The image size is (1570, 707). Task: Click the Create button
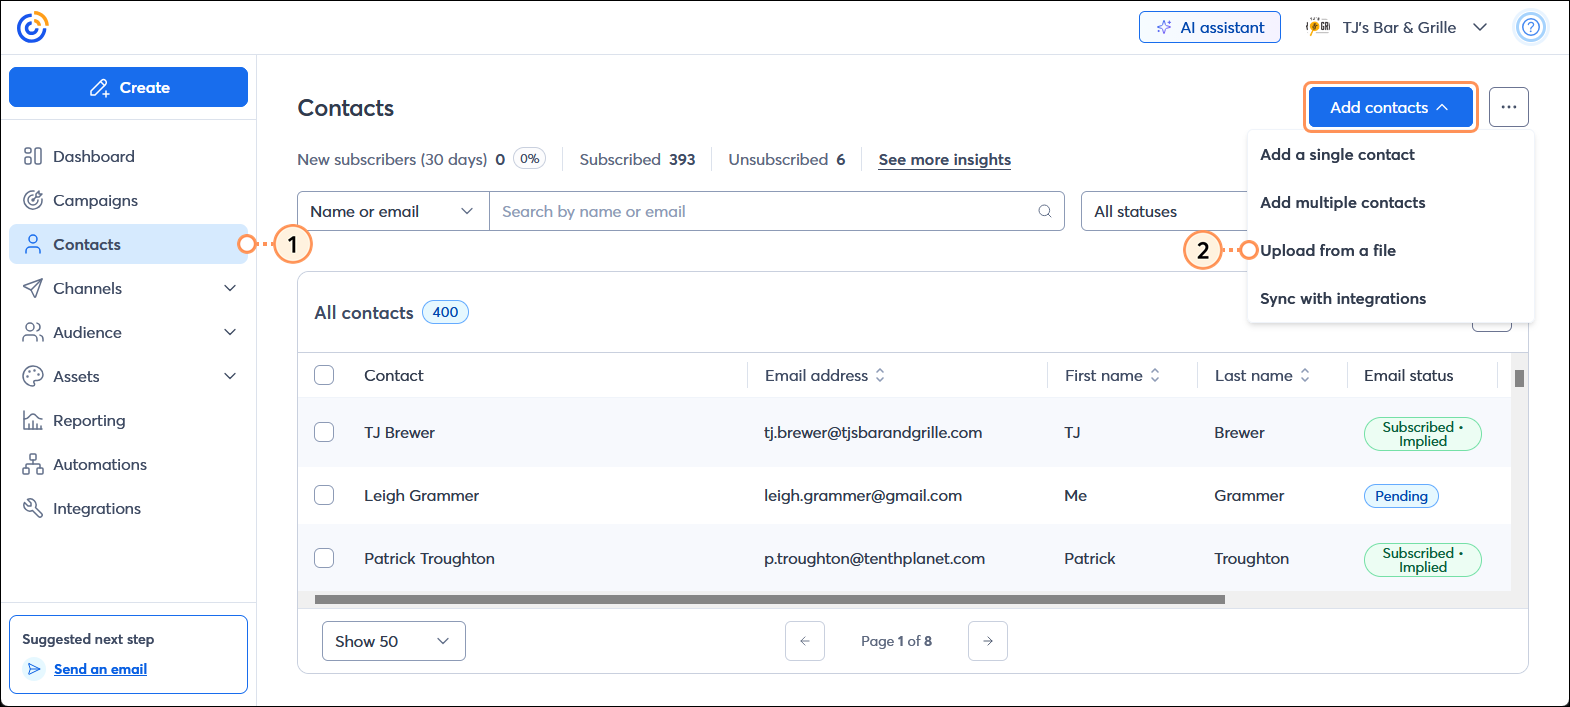[x=128, y=87]
